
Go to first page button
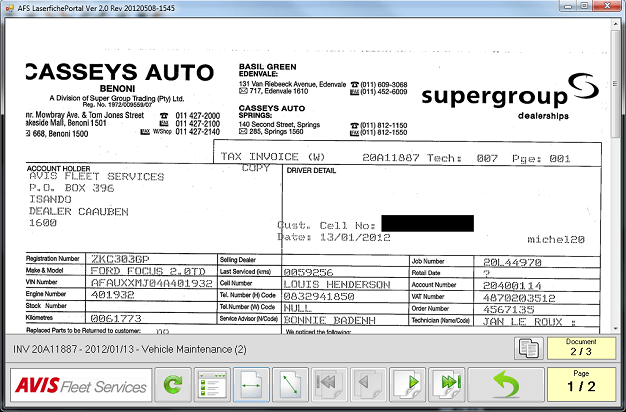[x=329, y=385]
